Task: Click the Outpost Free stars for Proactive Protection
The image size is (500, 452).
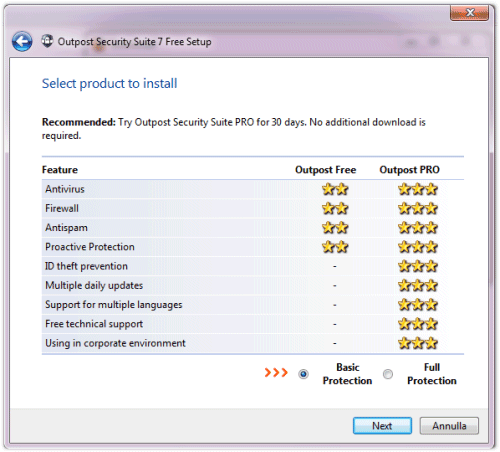Action: pos(335,247)
